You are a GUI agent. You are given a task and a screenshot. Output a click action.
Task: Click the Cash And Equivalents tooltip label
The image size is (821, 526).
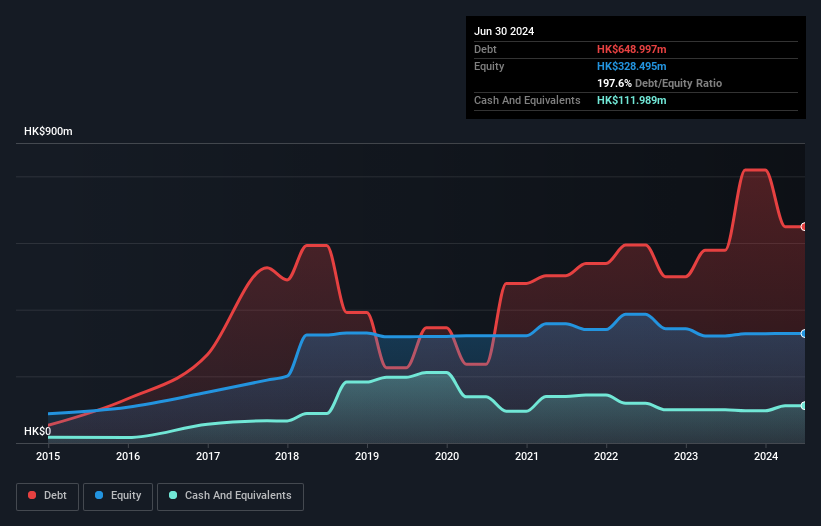pos(527,100)
